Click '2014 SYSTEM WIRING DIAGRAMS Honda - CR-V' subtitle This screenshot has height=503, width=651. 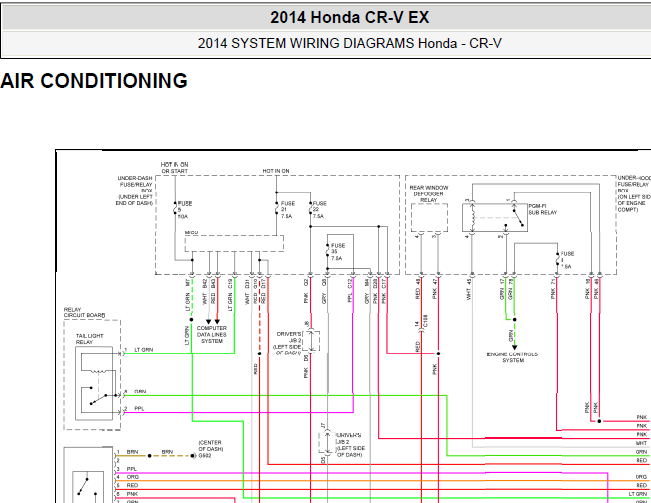pyautogui.click(x=350, y=43)
